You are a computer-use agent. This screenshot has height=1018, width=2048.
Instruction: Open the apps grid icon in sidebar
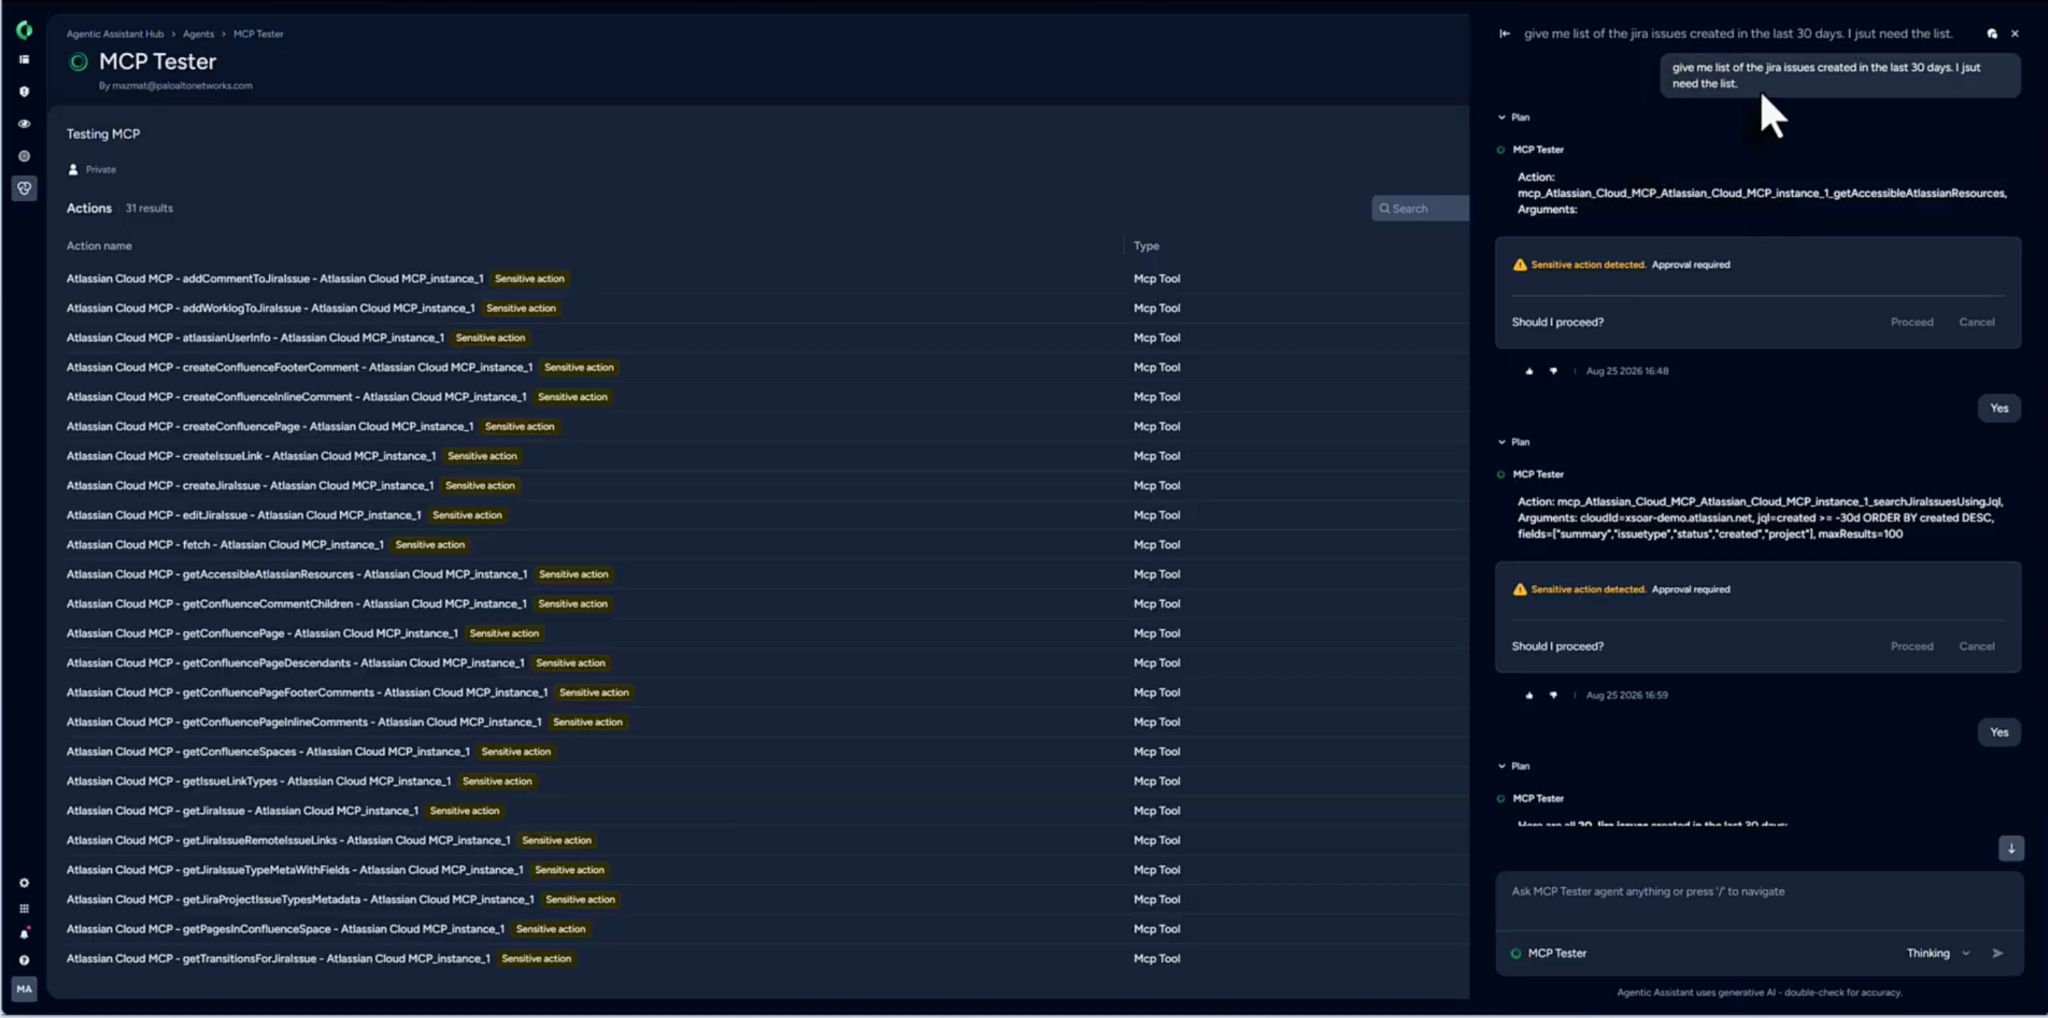pyautogui.click(x=24, y=909)
